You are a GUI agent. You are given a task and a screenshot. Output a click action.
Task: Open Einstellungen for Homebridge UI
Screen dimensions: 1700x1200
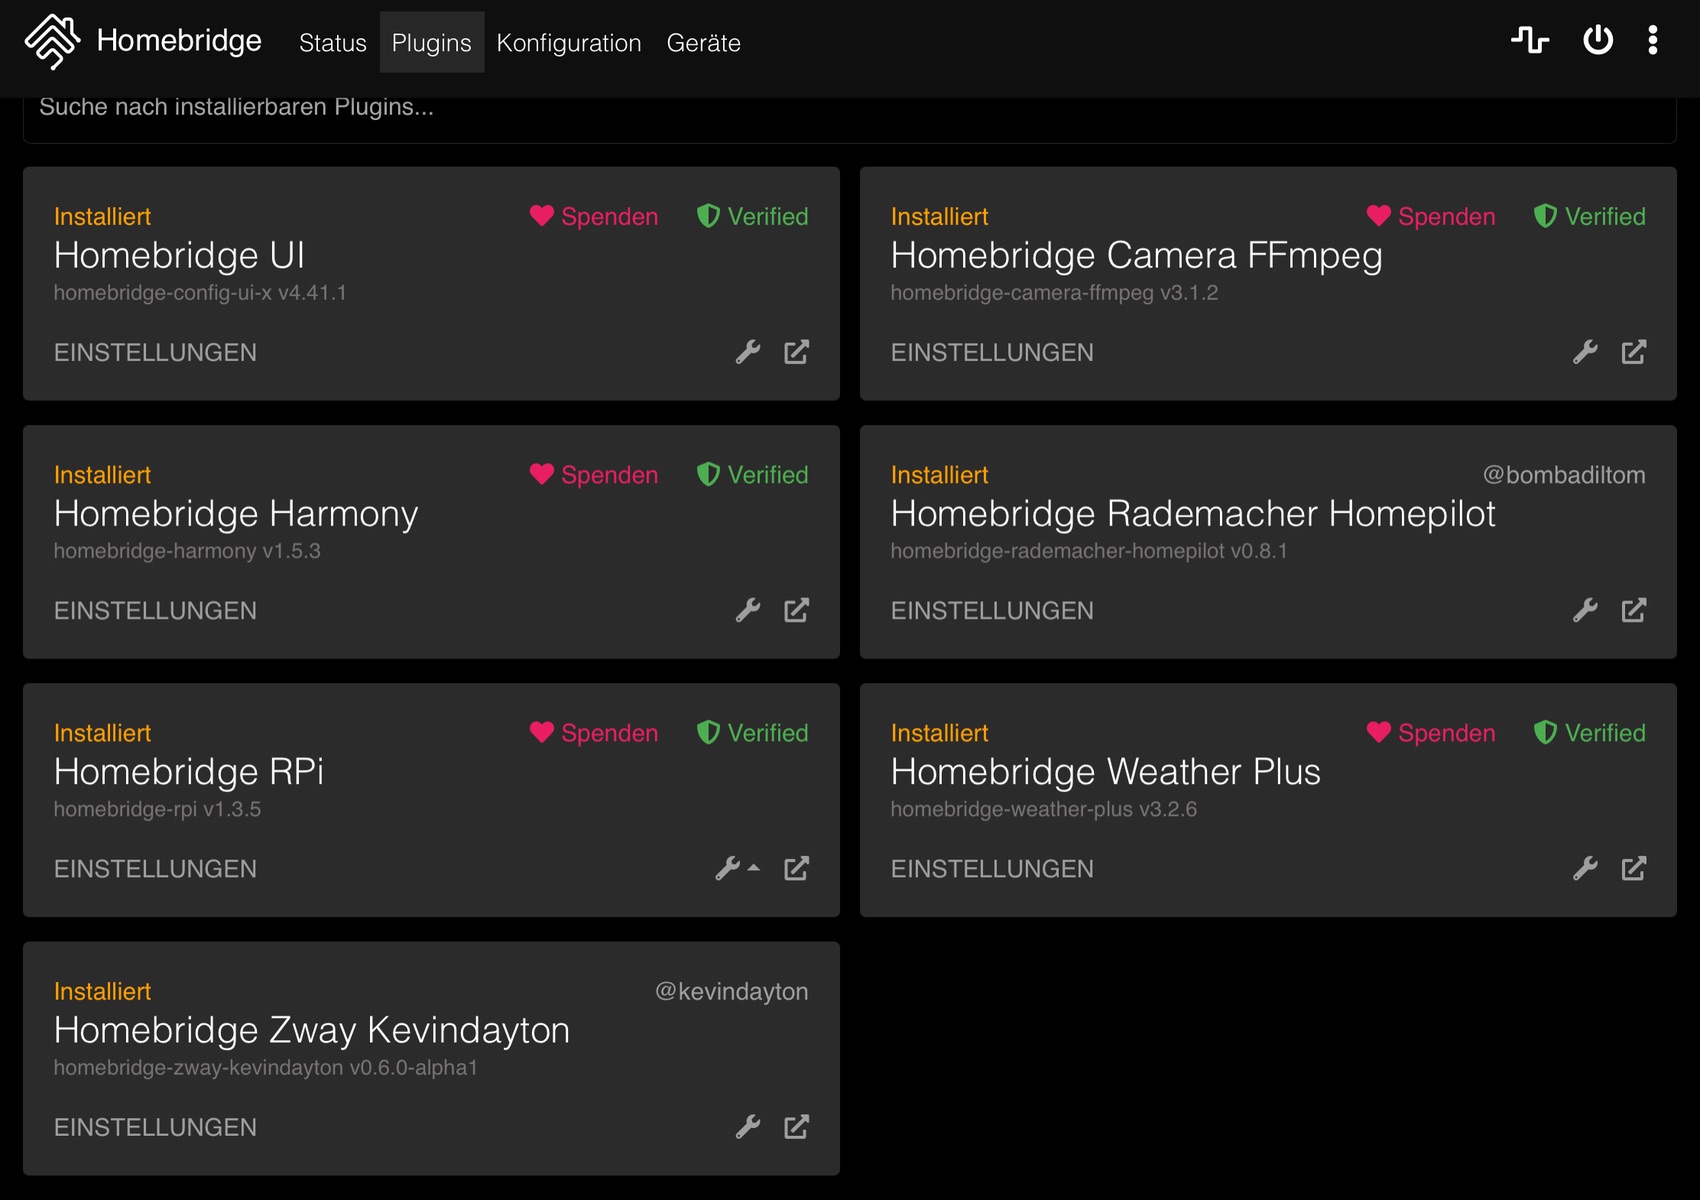(155, 352)
